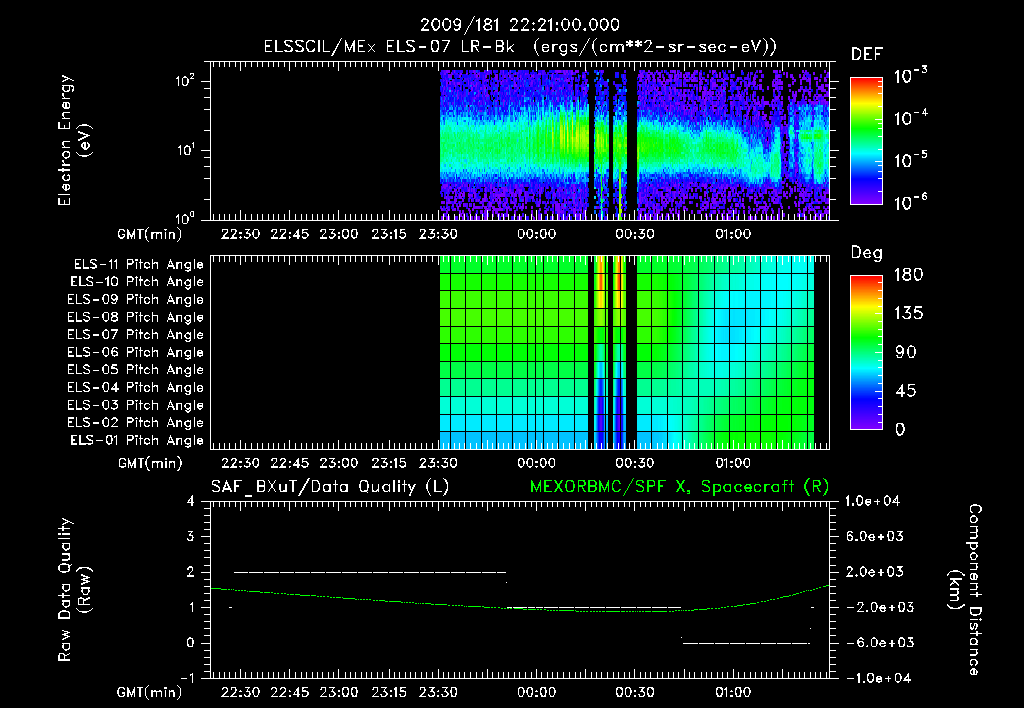Click GMT(min) label under the data quality plot
This screenshot has width=1024, height=708.
click(150, 692)
